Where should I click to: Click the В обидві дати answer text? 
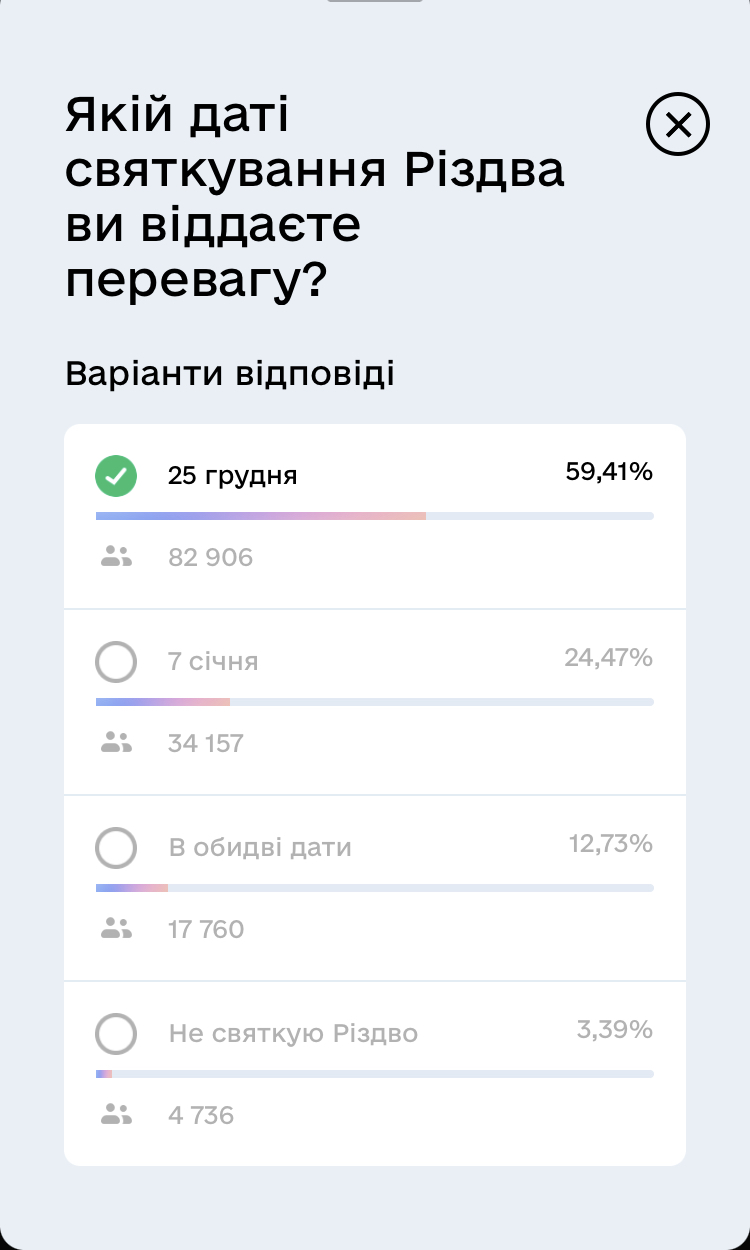point(260,848)
